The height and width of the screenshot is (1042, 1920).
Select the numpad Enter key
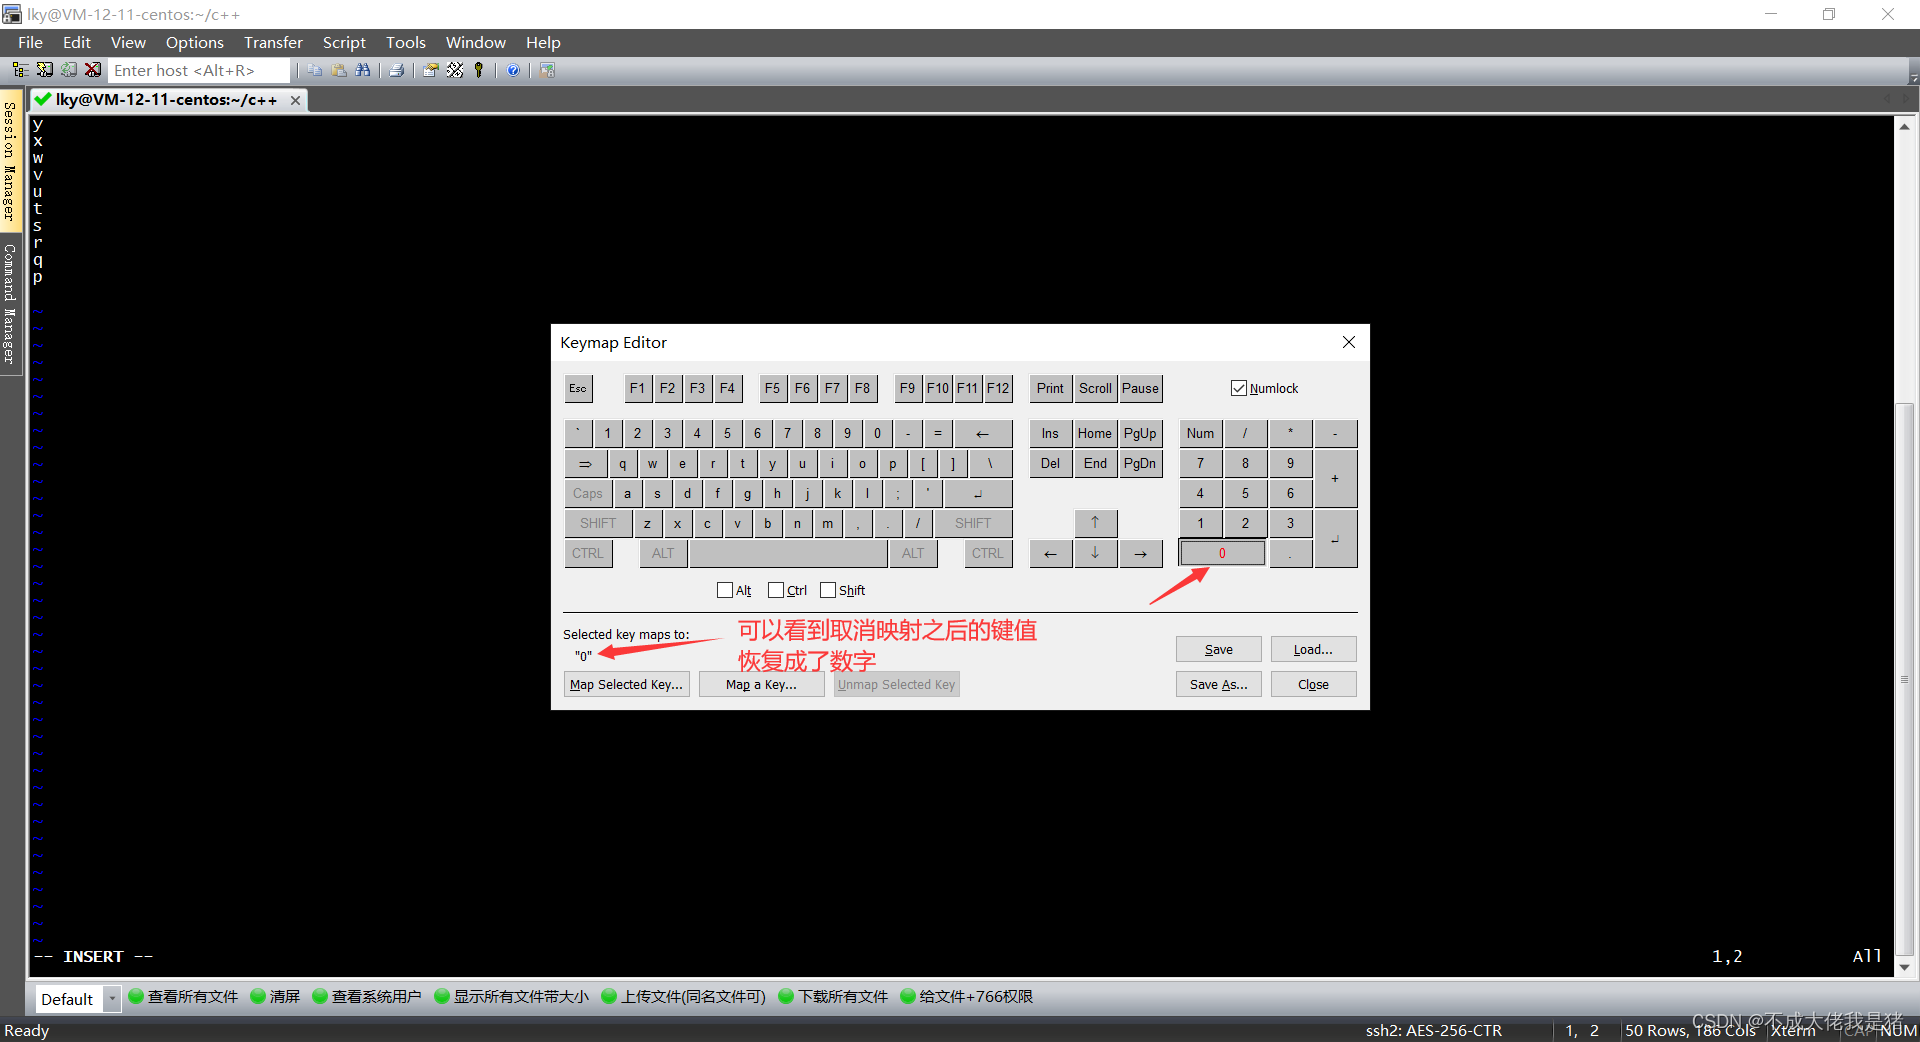[1335, 538]
